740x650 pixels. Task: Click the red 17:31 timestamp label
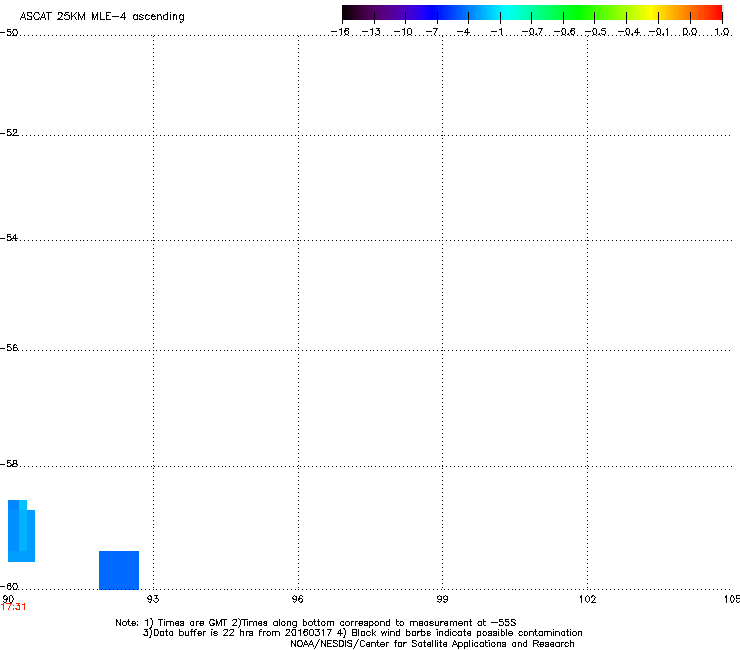point(13,607)
